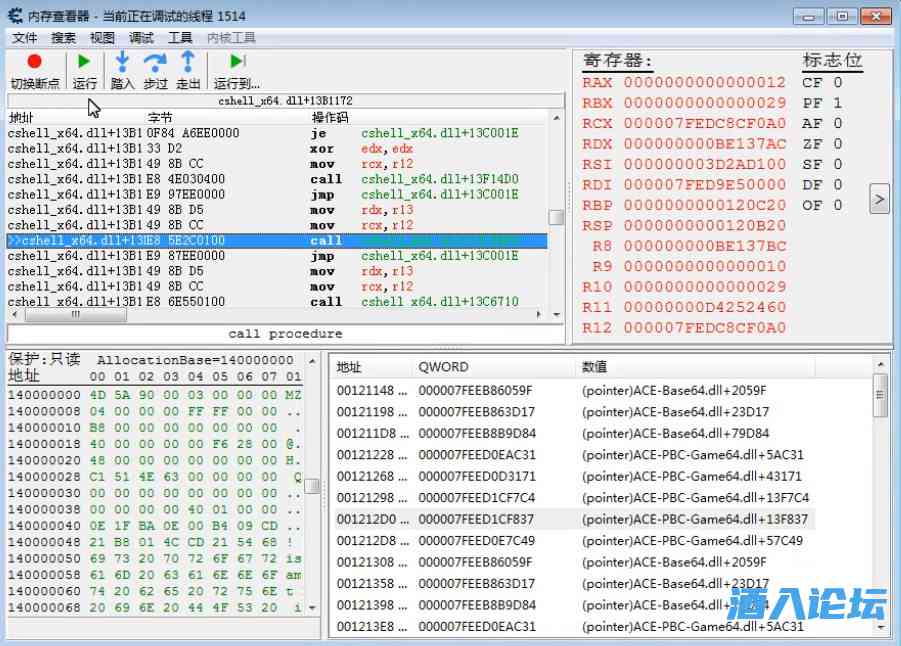Click the Cheat Engine title bar icon
The width and height of the screenshot is (901, 646).
tap(14, 16)
